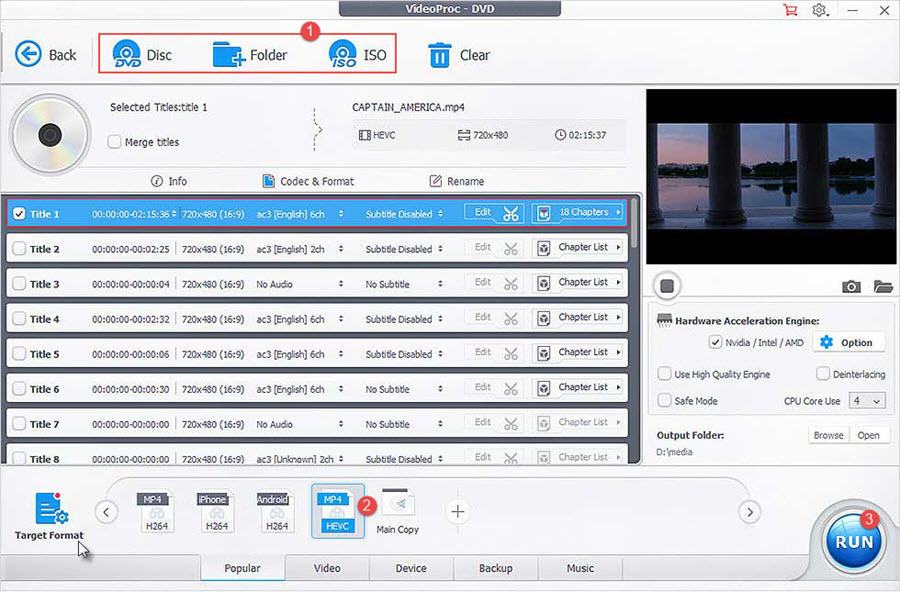Stop the preview playback
Viewport: 900px width, 592px height.
pyautogui.click(x=667, y=285)
